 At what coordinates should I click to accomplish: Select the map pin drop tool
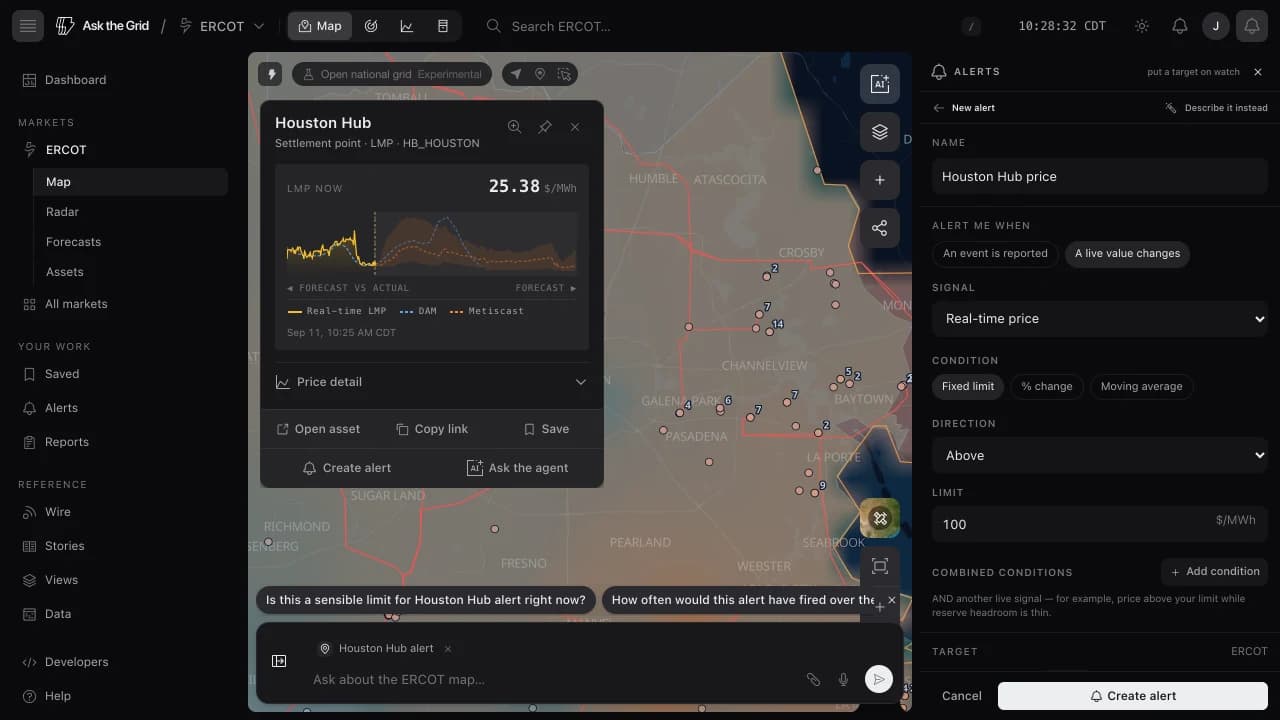[x=540, y=74]
